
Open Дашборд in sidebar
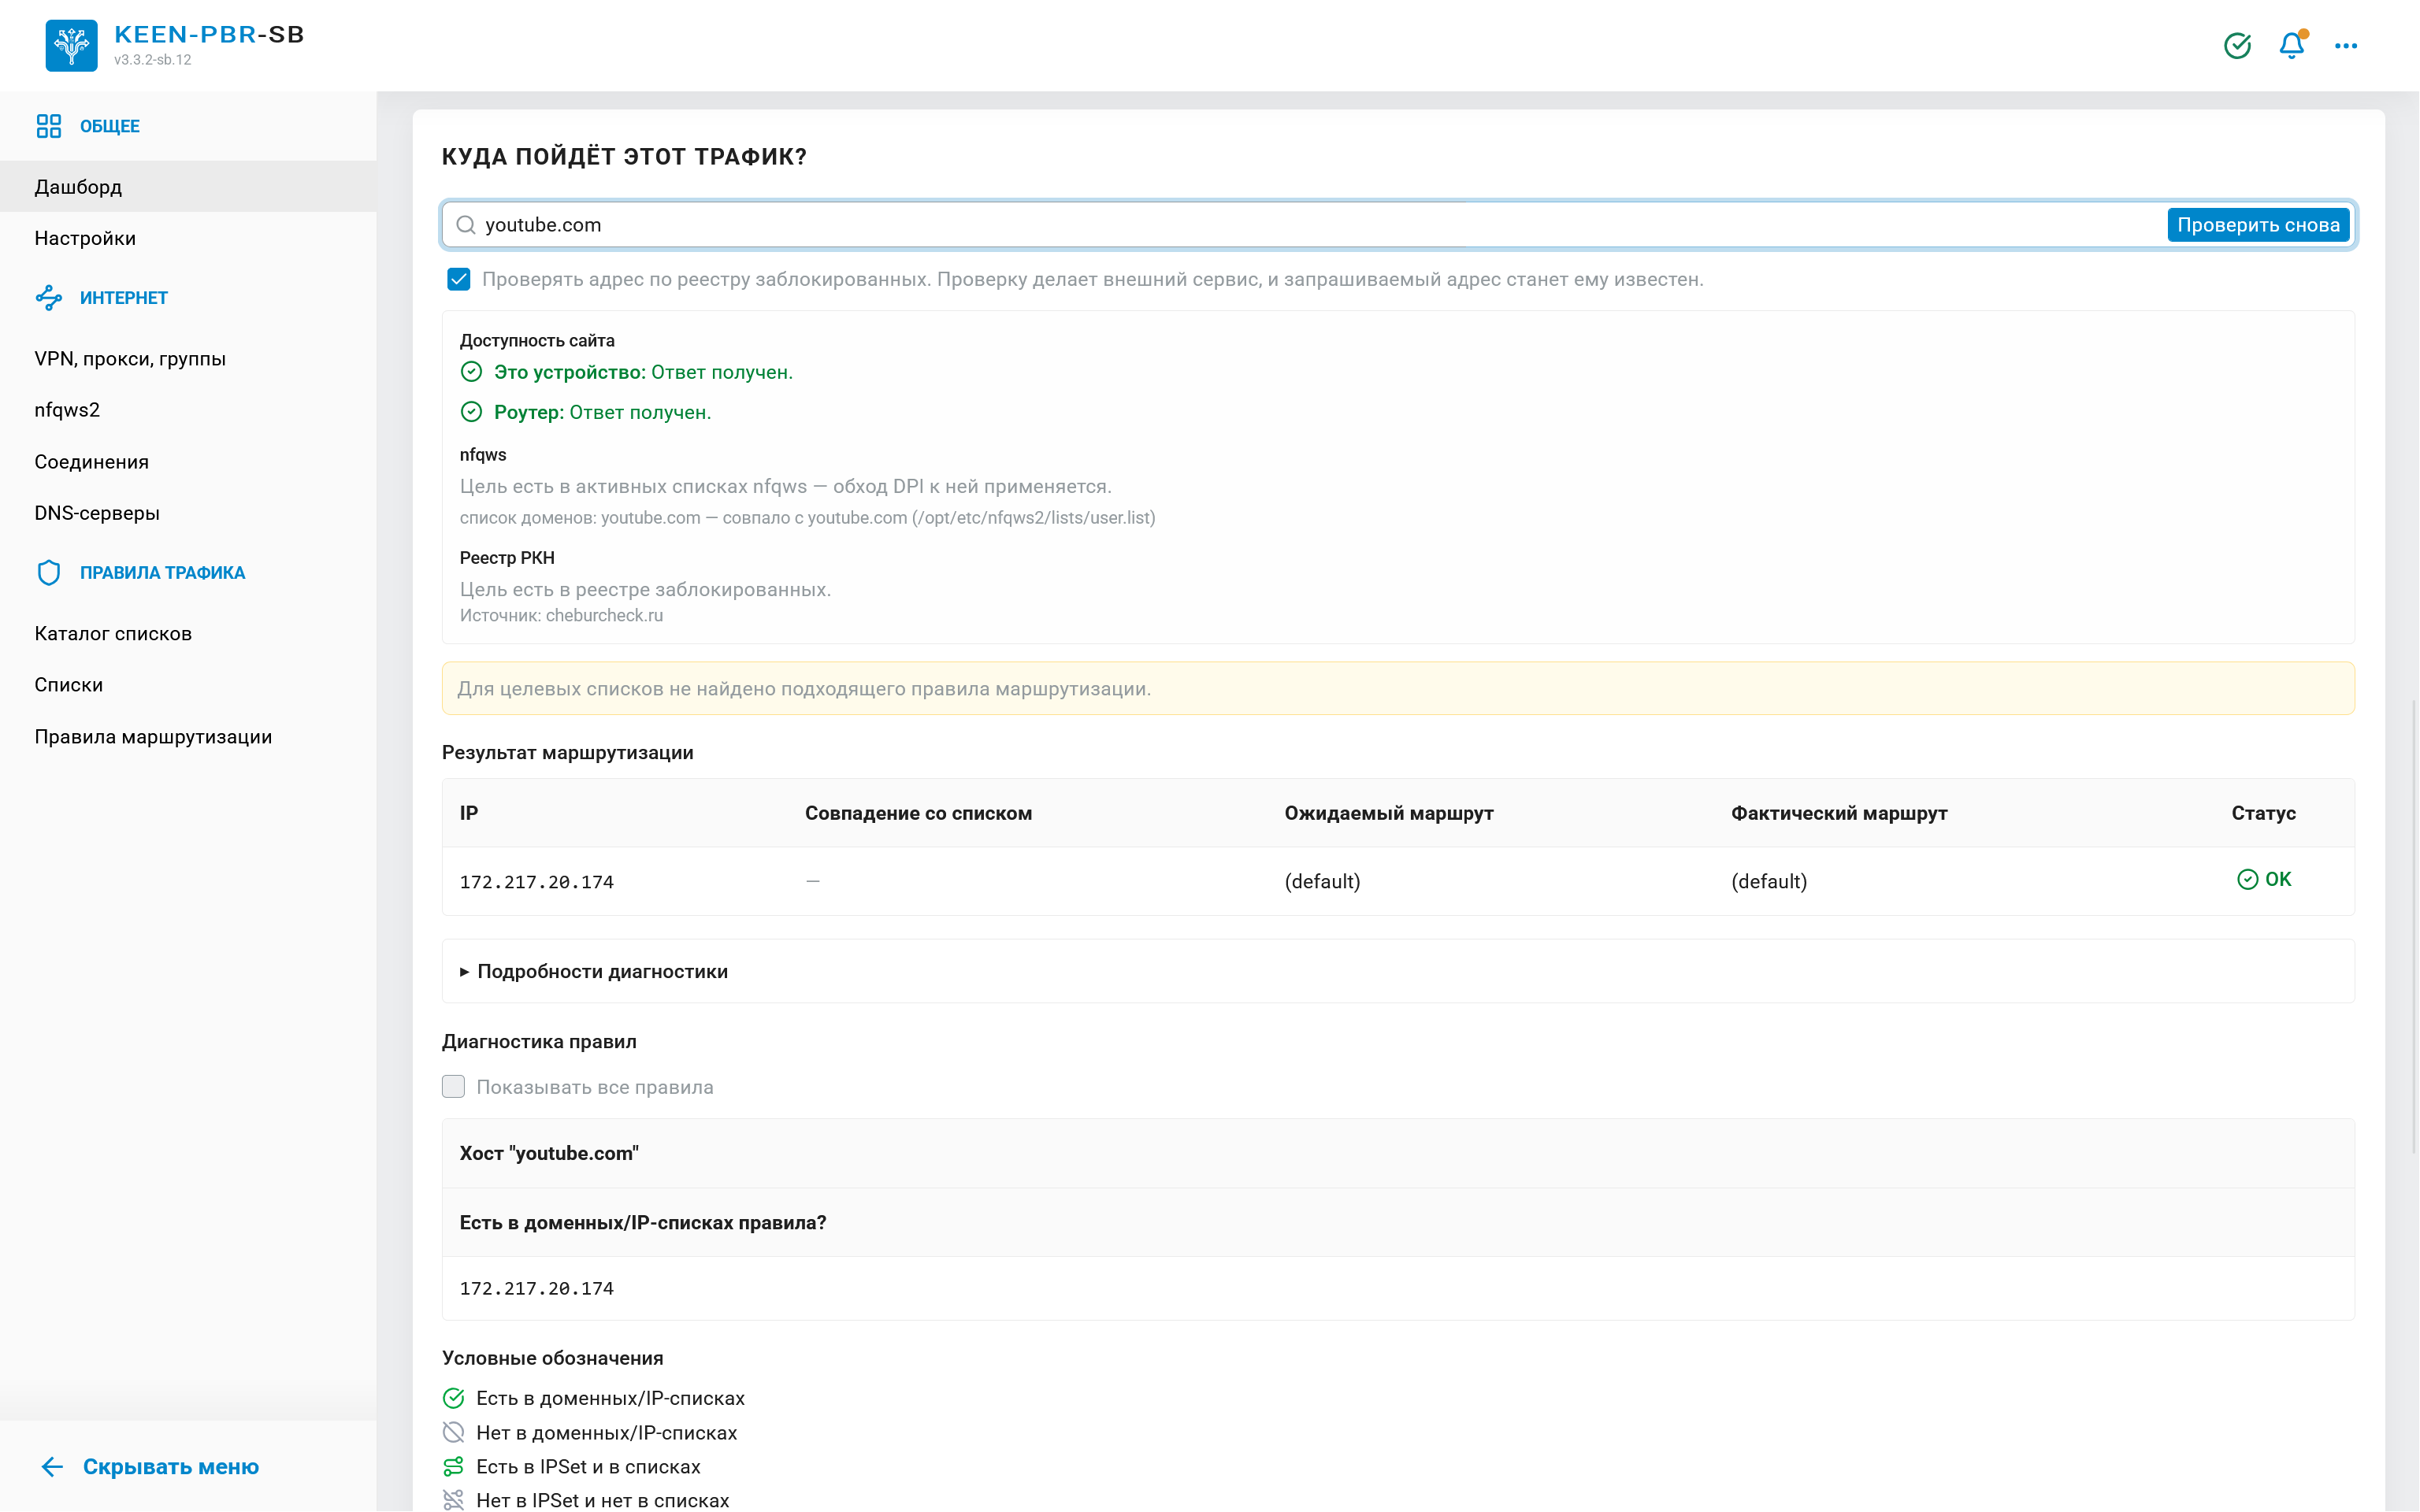tap(188, 187)
